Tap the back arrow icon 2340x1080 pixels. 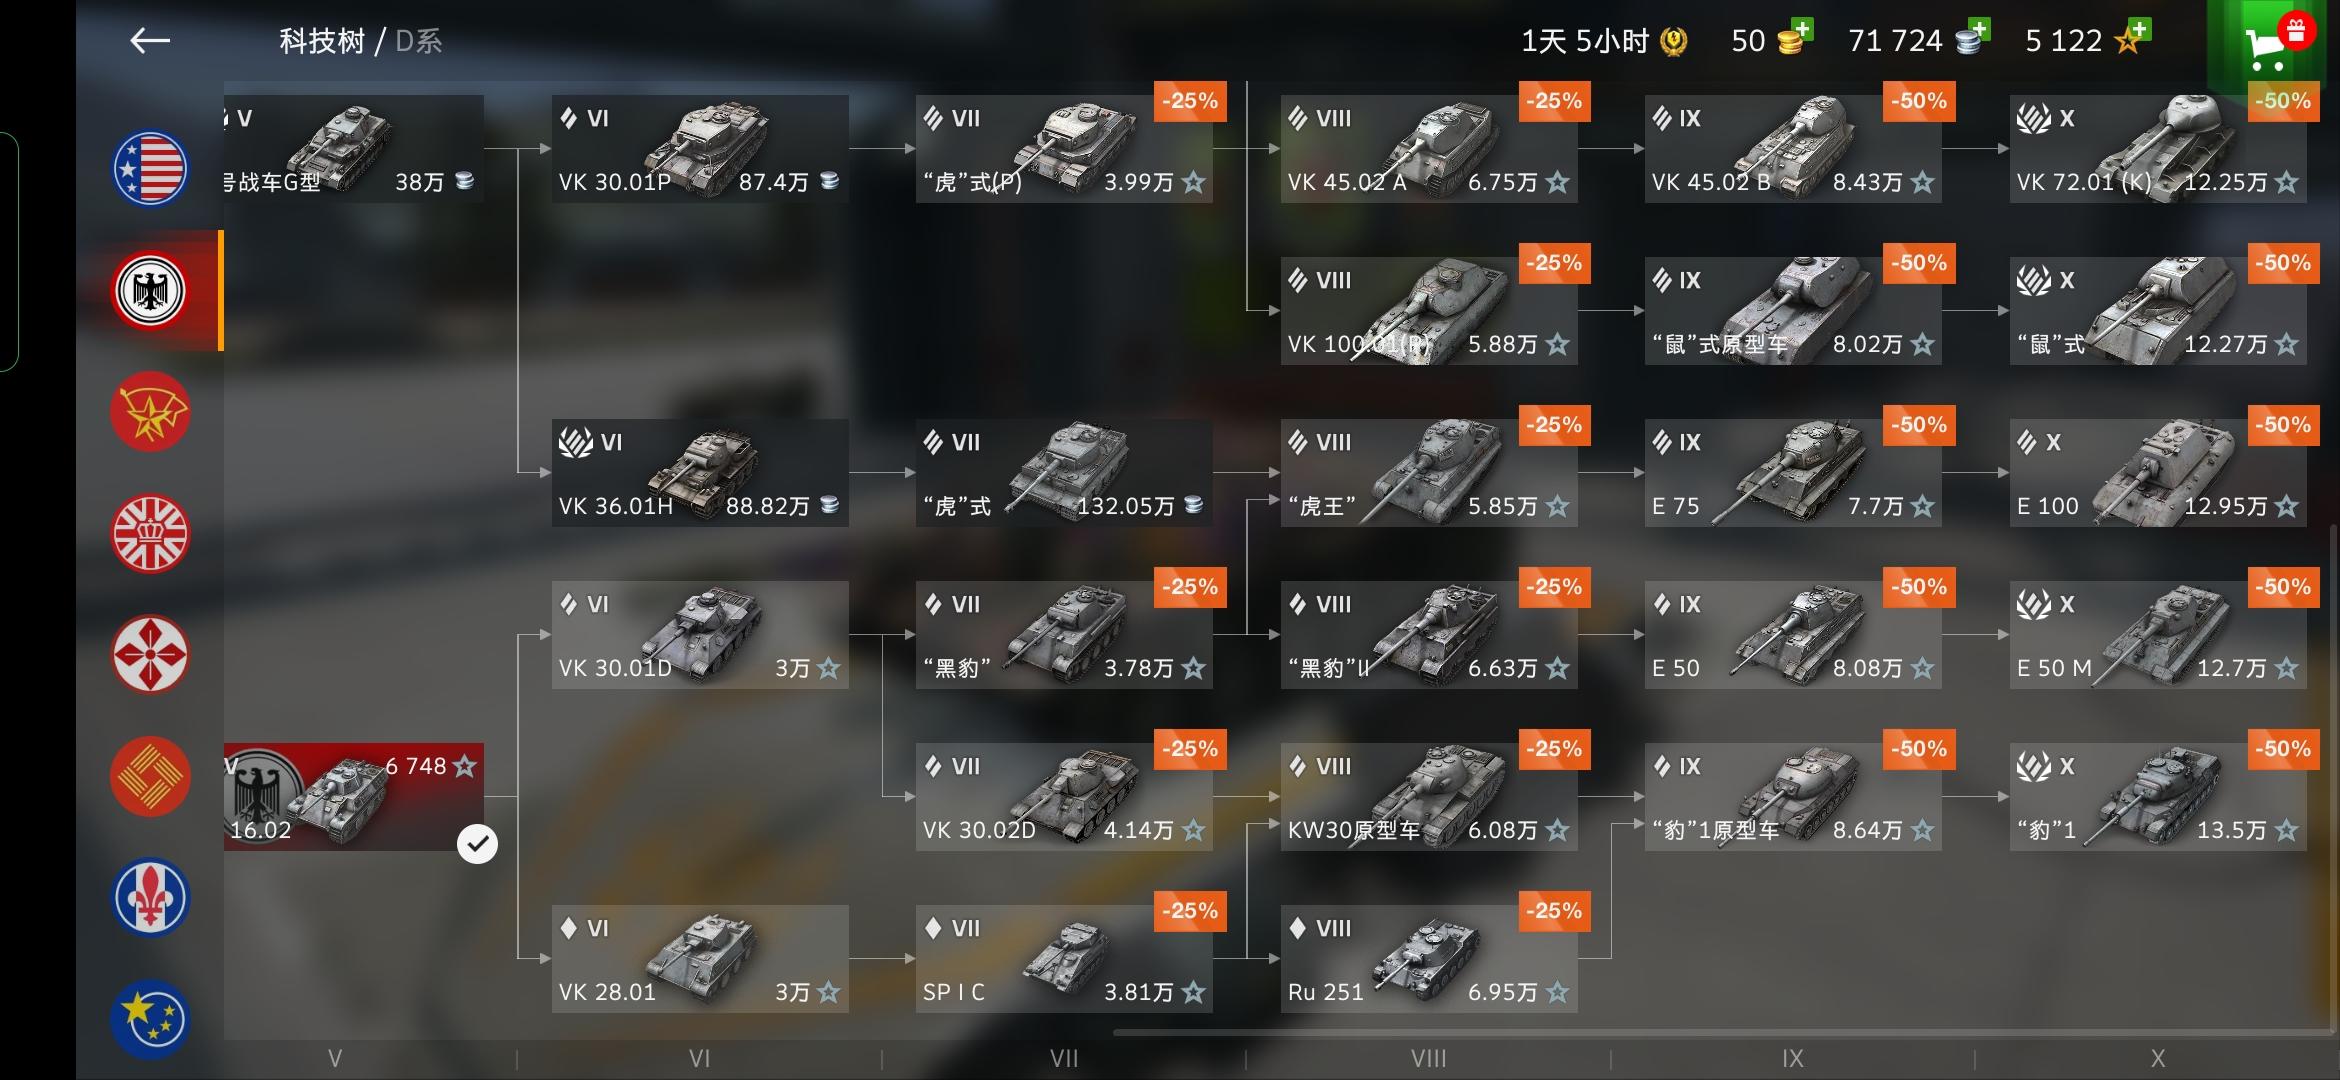(x=150, y=41)
